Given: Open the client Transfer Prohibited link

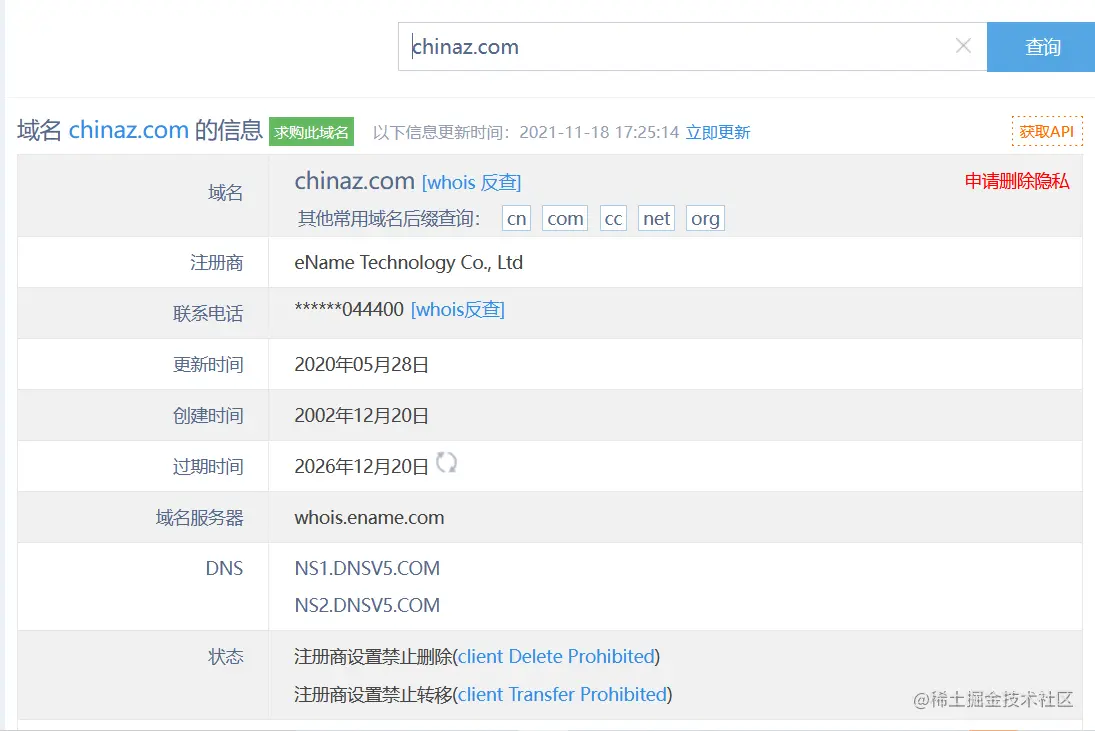Looking at the screenshot, I should pyautogui.click(x=562, y=694).
